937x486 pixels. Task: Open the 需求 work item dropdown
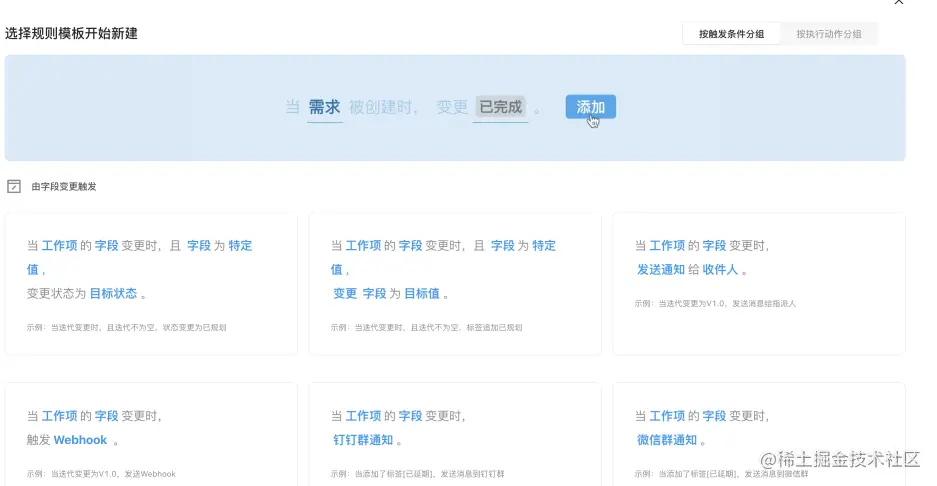pyautogui.click(x=324, y=108)
